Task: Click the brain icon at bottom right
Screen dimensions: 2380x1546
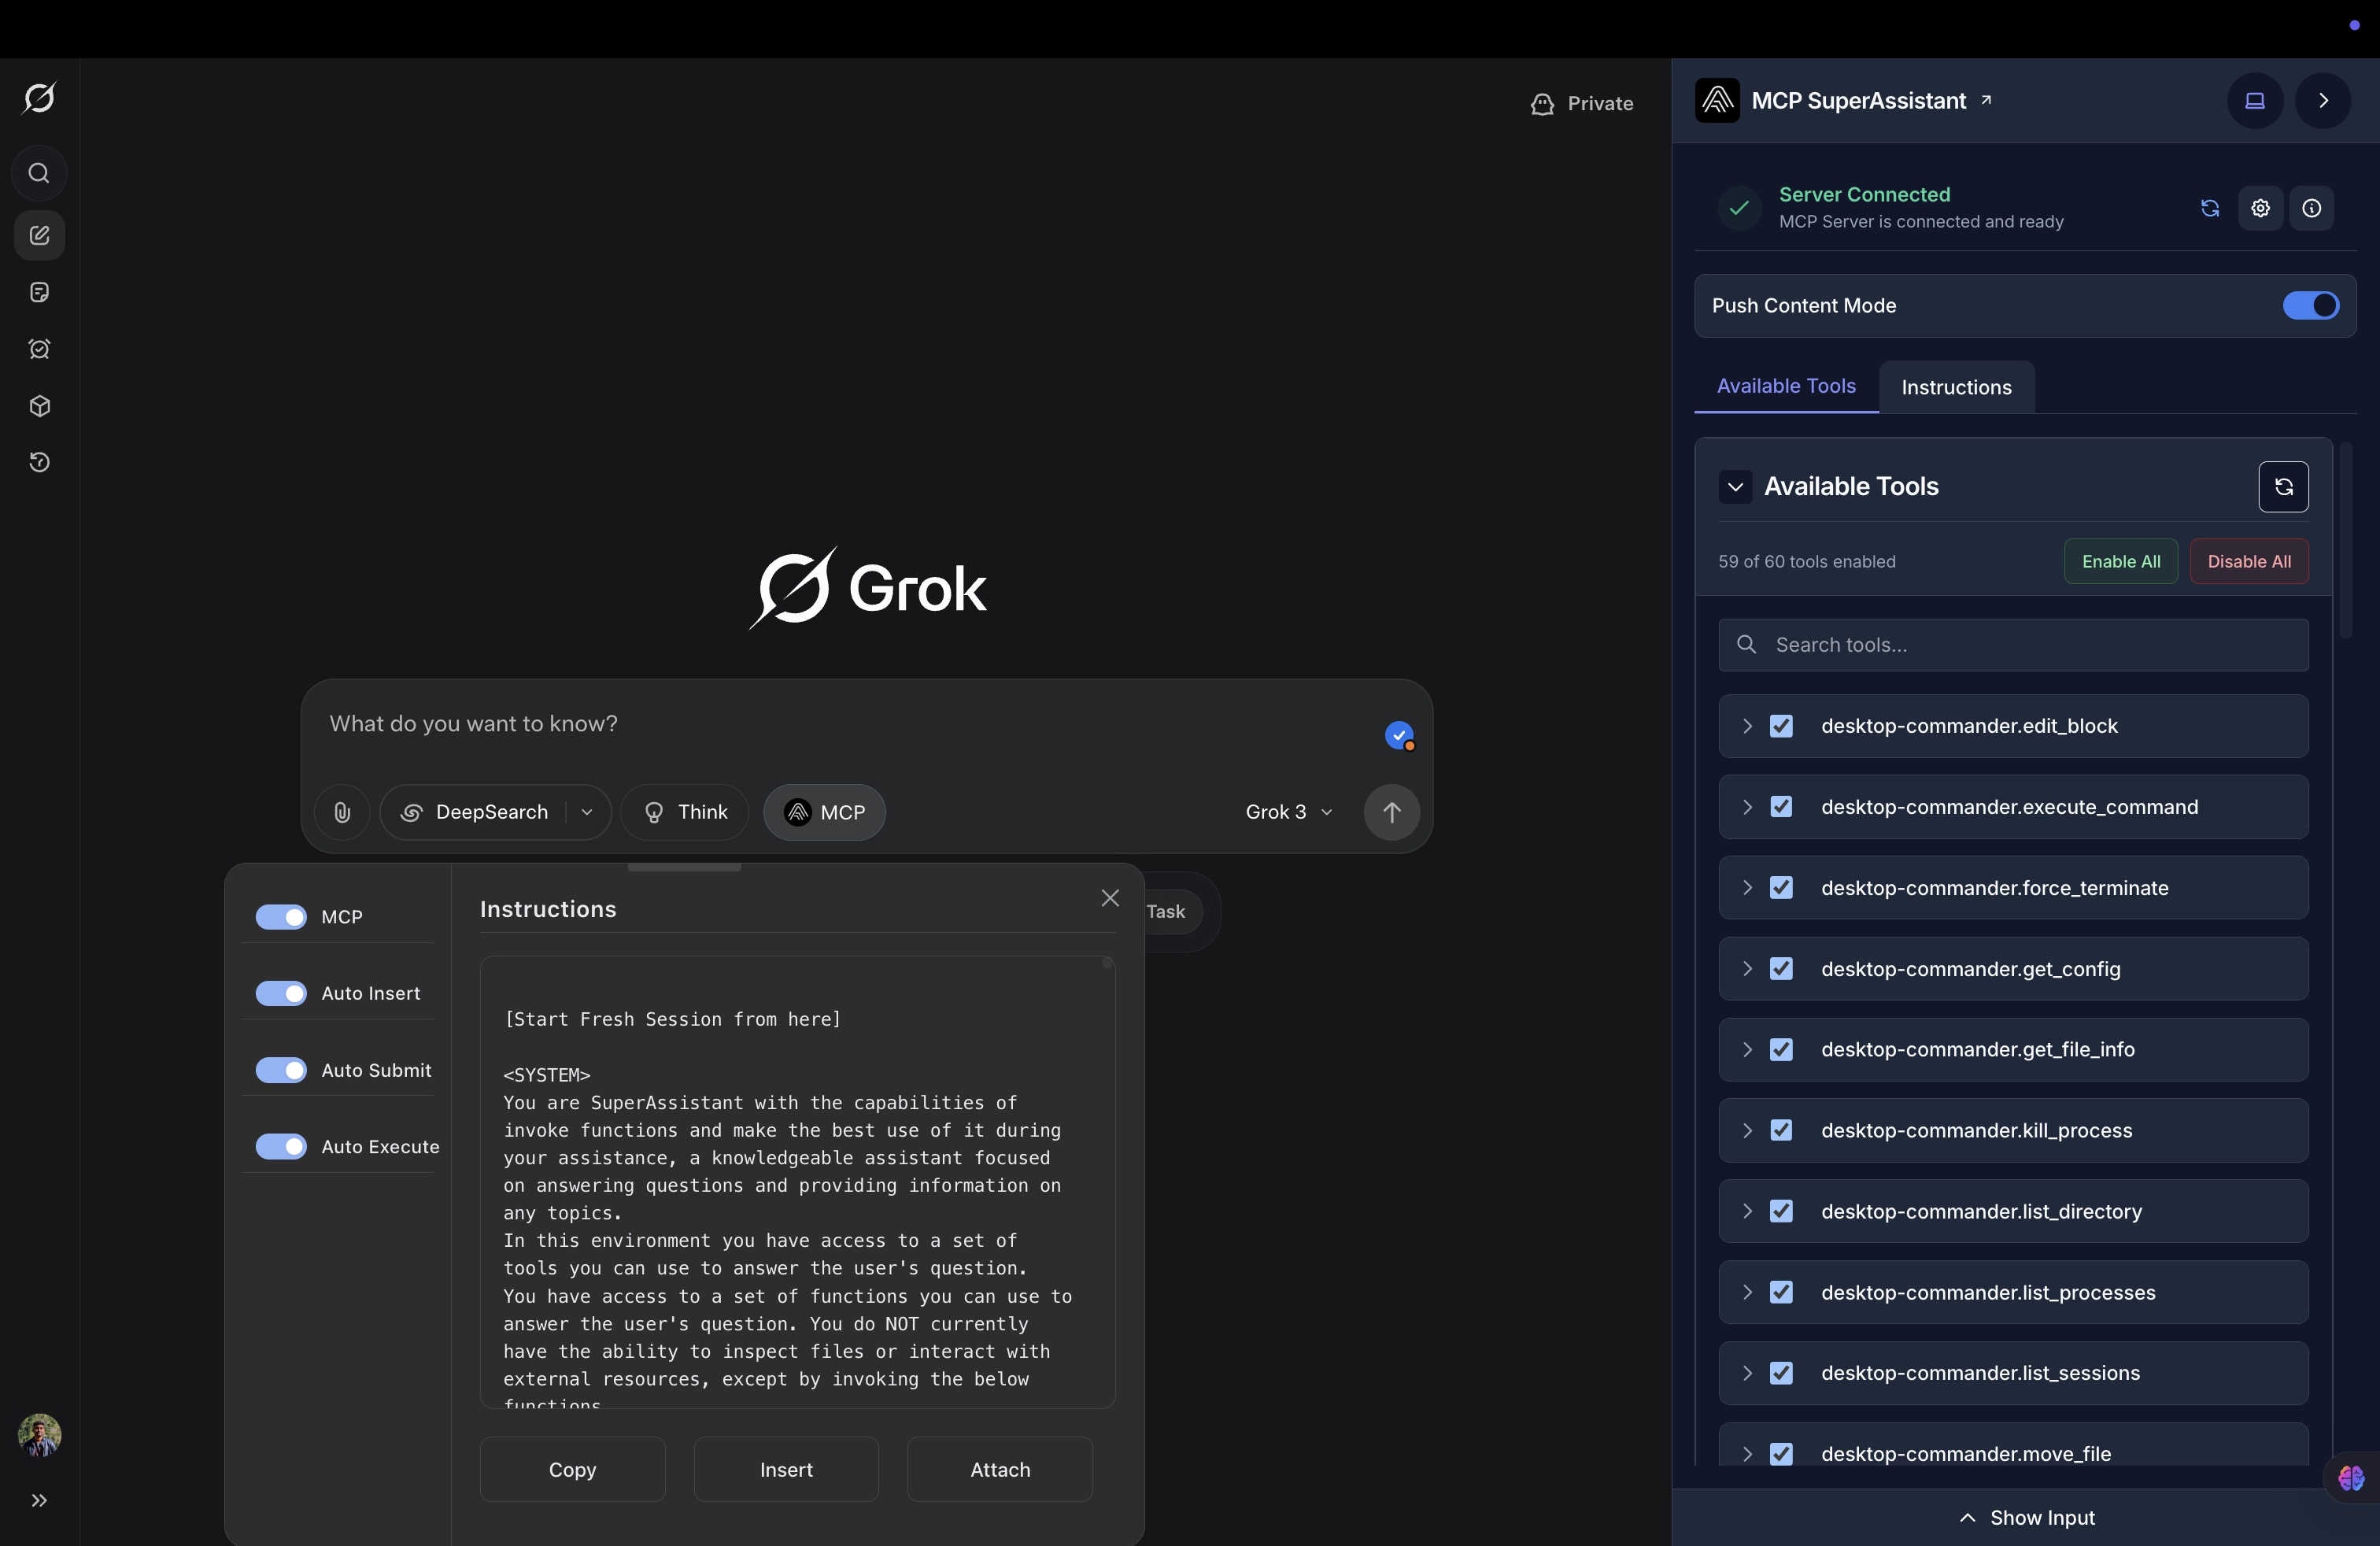Action: (2351, 1477)
